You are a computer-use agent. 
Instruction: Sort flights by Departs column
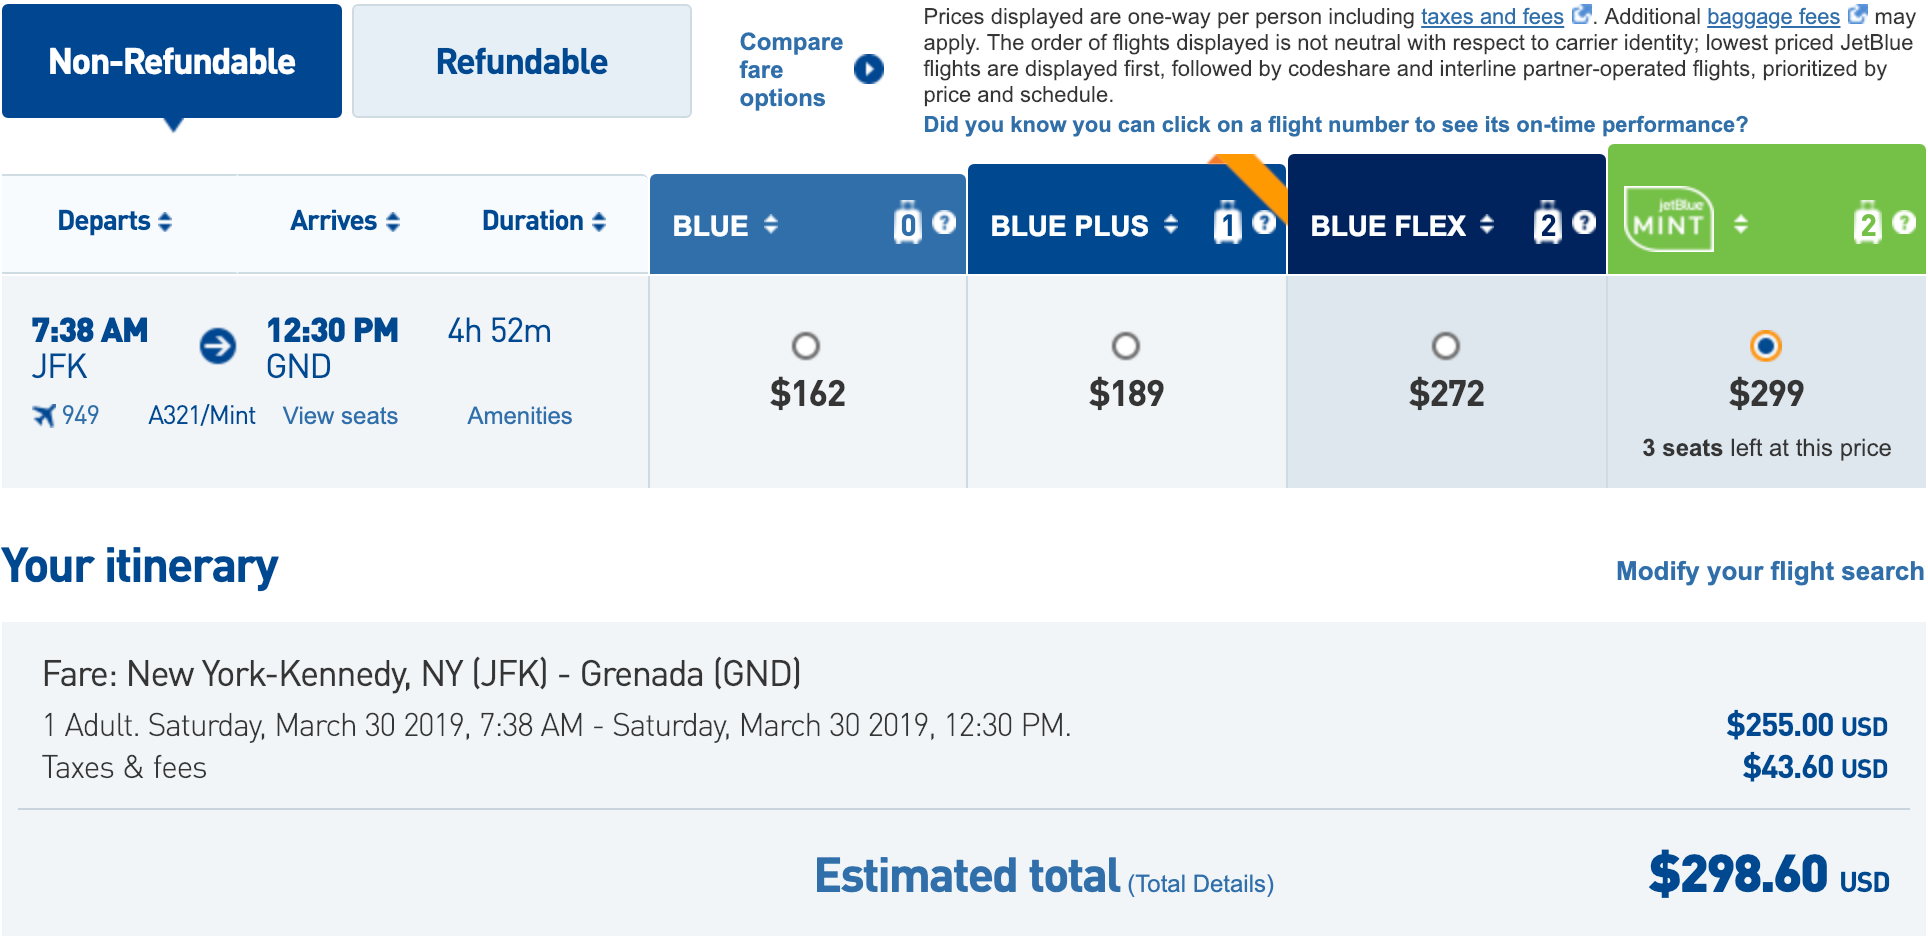click(114, 221)
